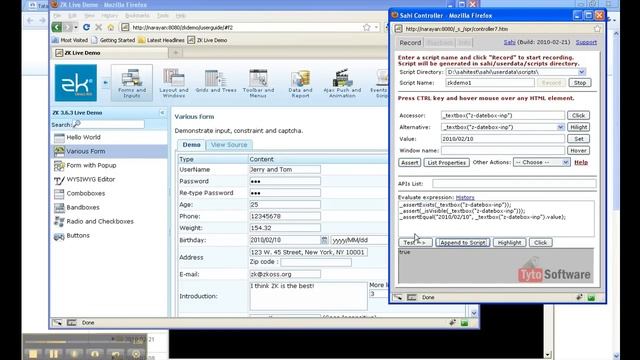Click the ZK logo image
Image resolution: width=640 pixels, height=360 pixels.
click(76, 83)
